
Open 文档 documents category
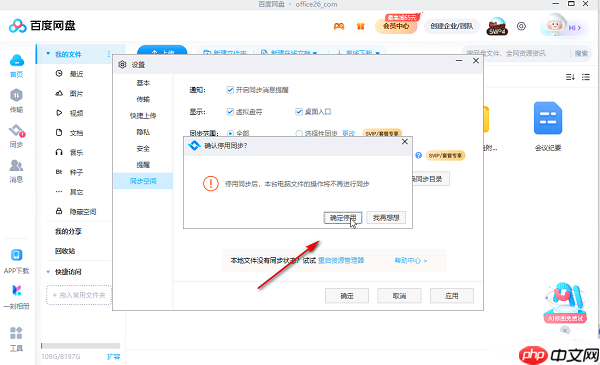76,133
